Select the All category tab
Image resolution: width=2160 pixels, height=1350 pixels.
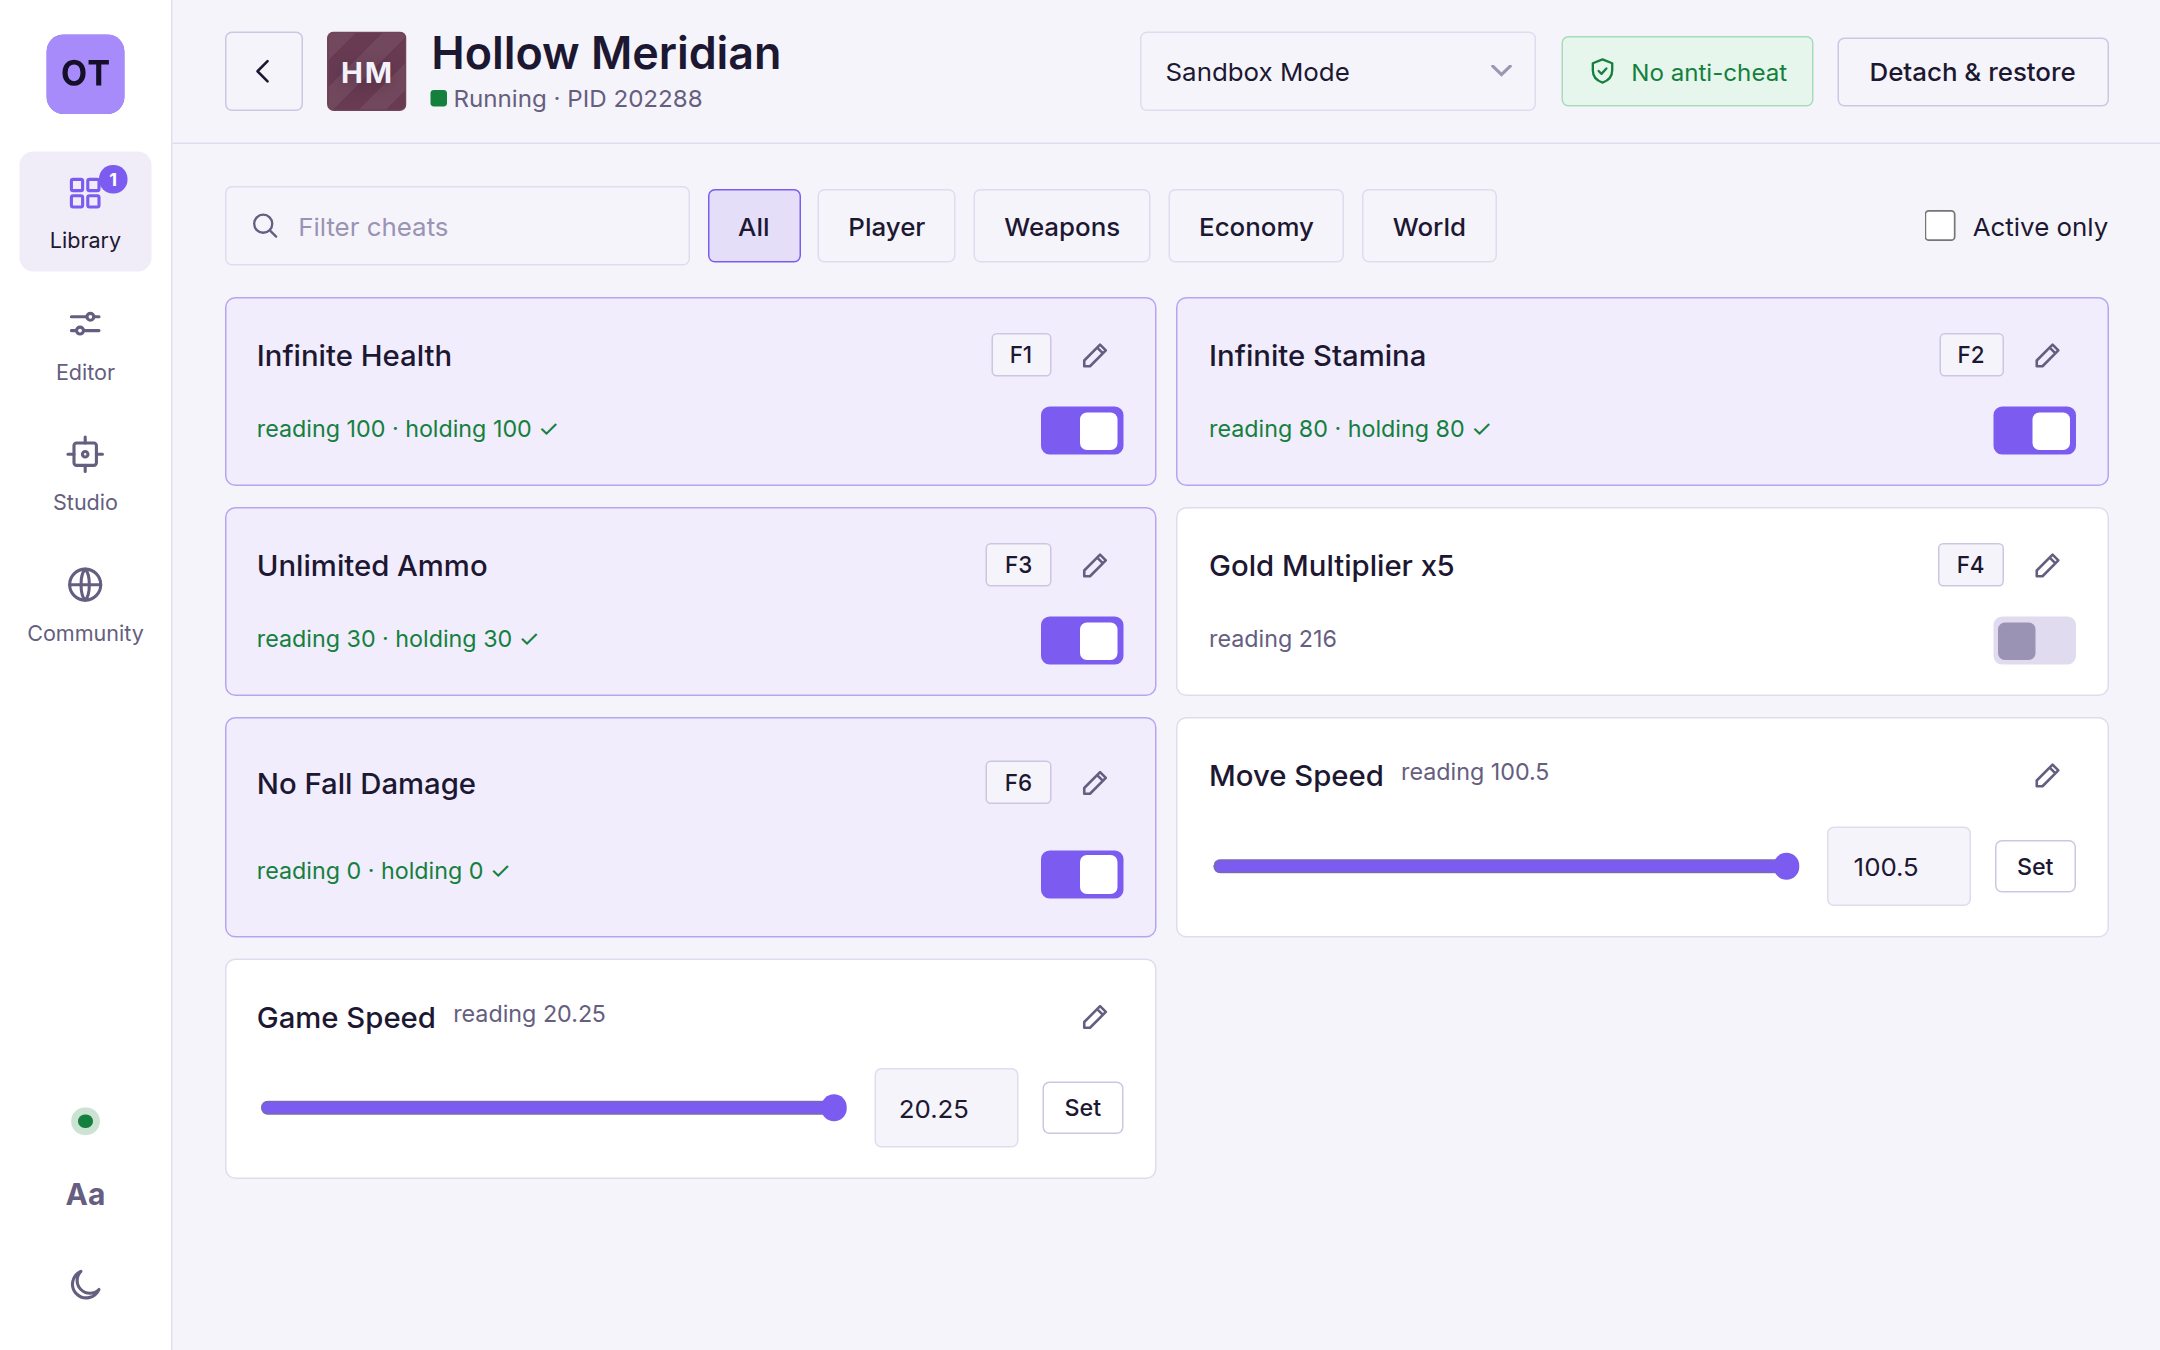click(x=754, y=226)
